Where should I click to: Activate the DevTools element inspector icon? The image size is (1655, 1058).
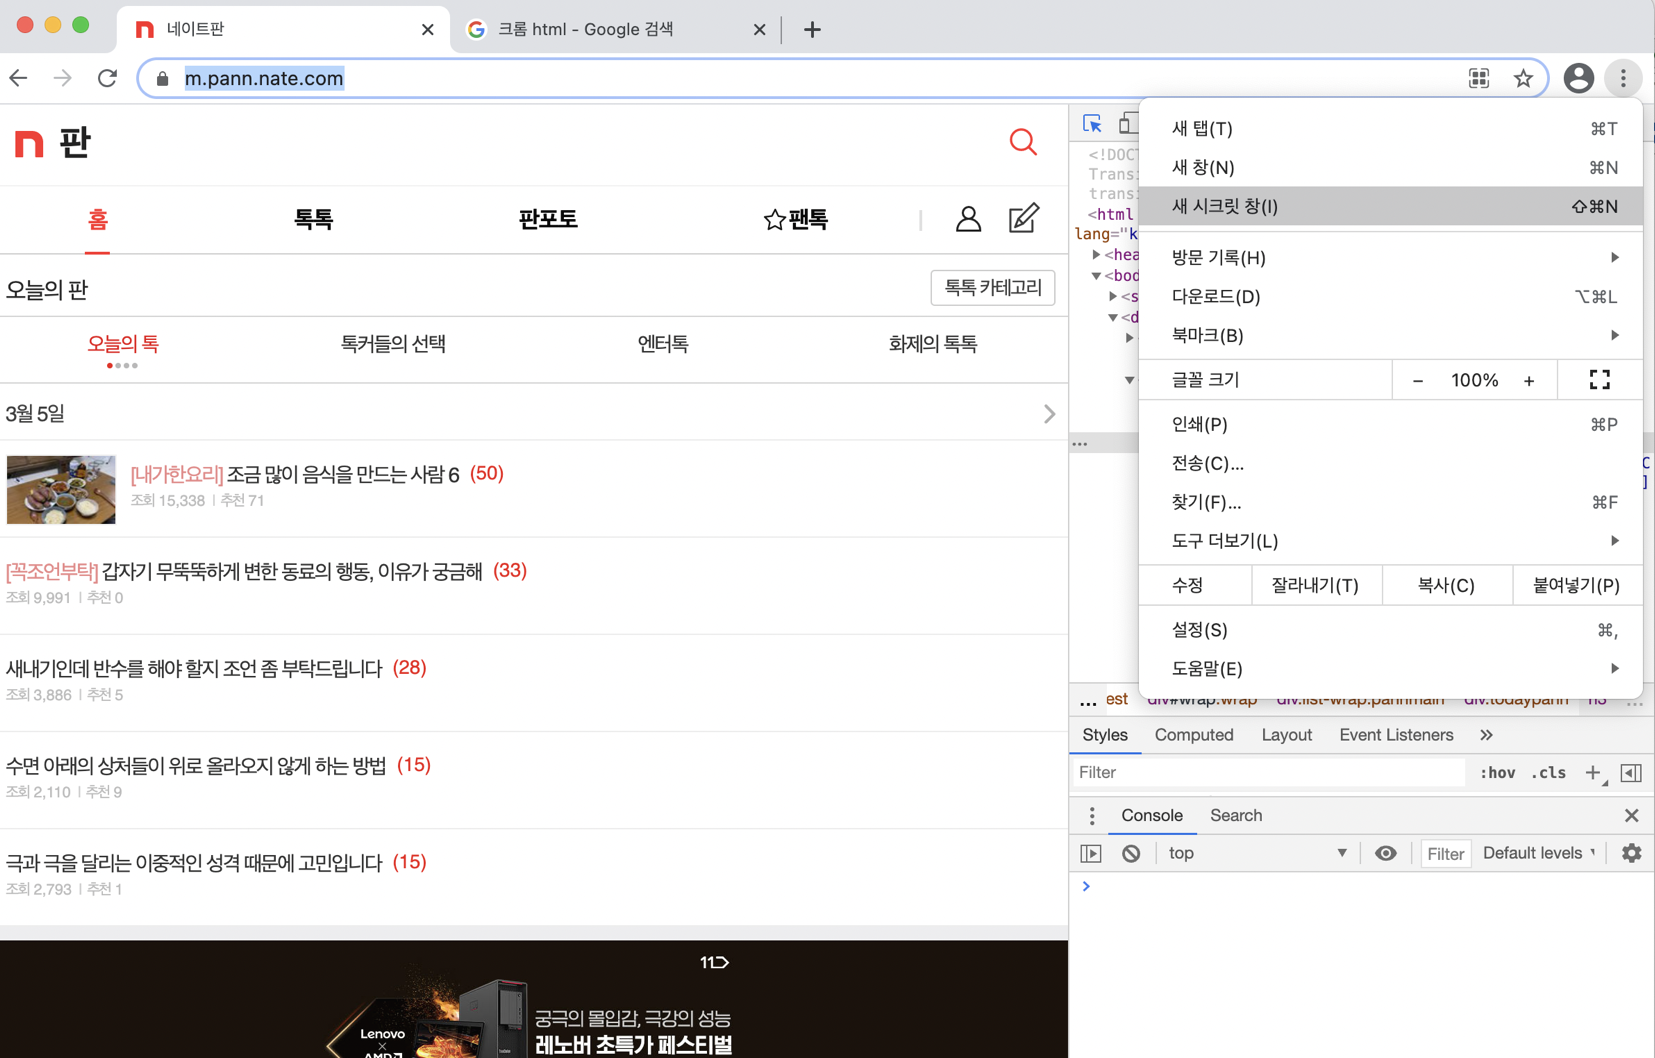[x=1092, y=124]
